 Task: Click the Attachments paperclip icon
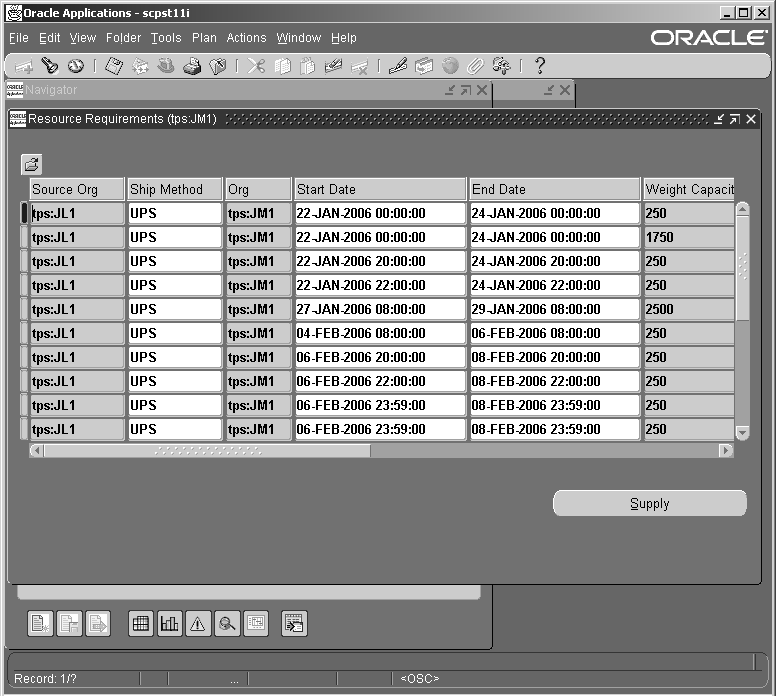pos(476,66)
